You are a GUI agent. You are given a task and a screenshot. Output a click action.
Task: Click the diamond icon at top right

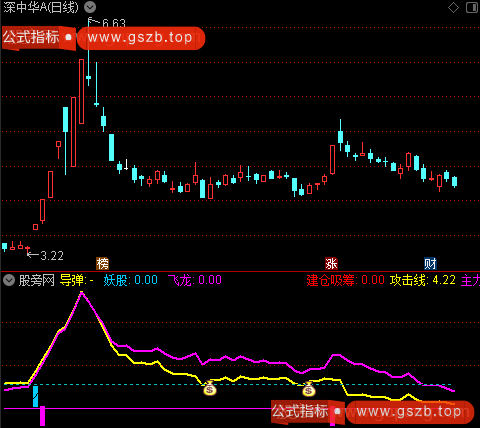coord(453,7)
